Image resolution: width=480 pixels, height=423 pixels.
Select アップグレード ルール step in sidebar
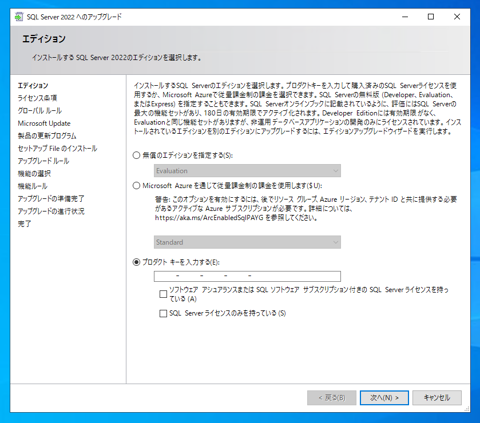pyautogui.click(x=43, y=161)
